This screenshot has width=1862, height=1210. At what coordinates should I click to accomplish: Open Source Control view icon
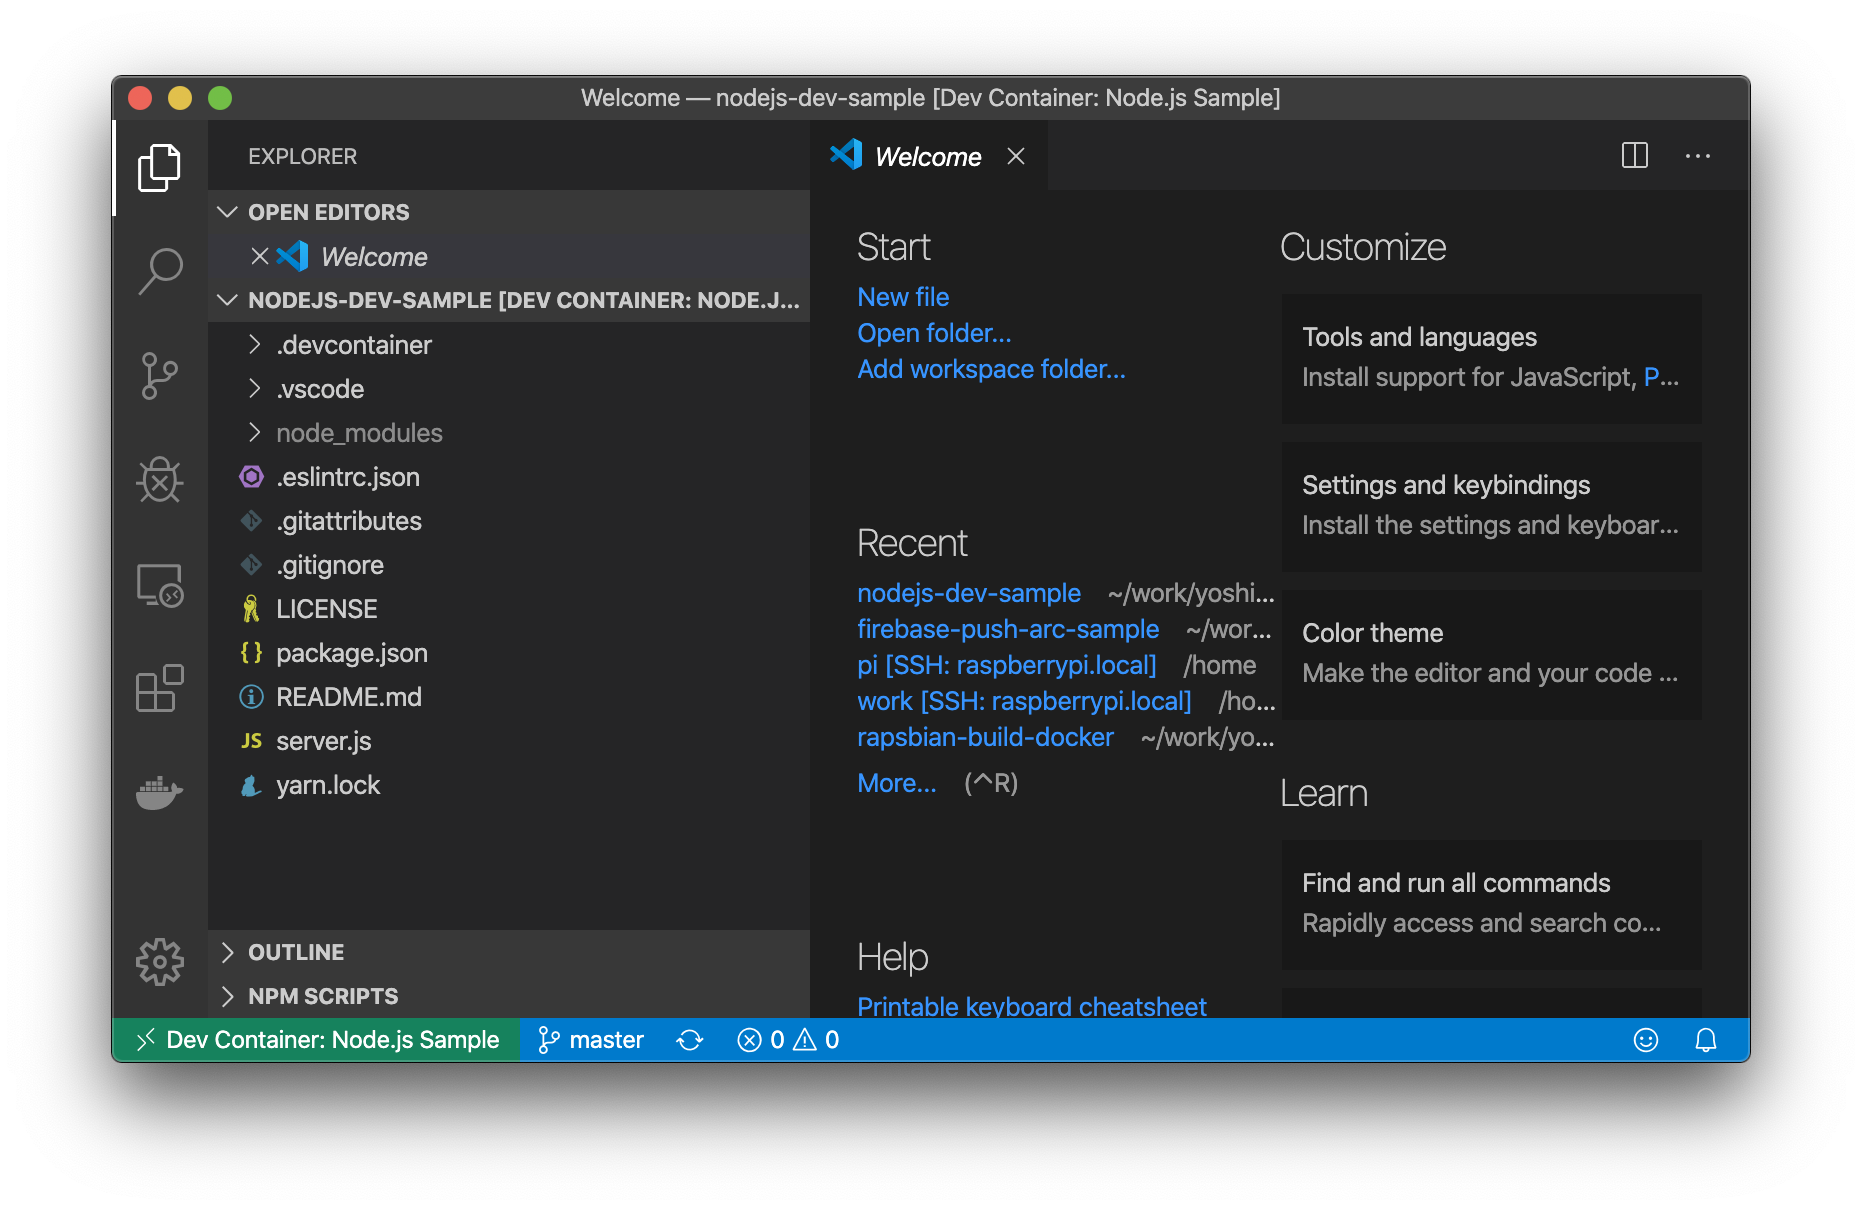click(160, 376)
